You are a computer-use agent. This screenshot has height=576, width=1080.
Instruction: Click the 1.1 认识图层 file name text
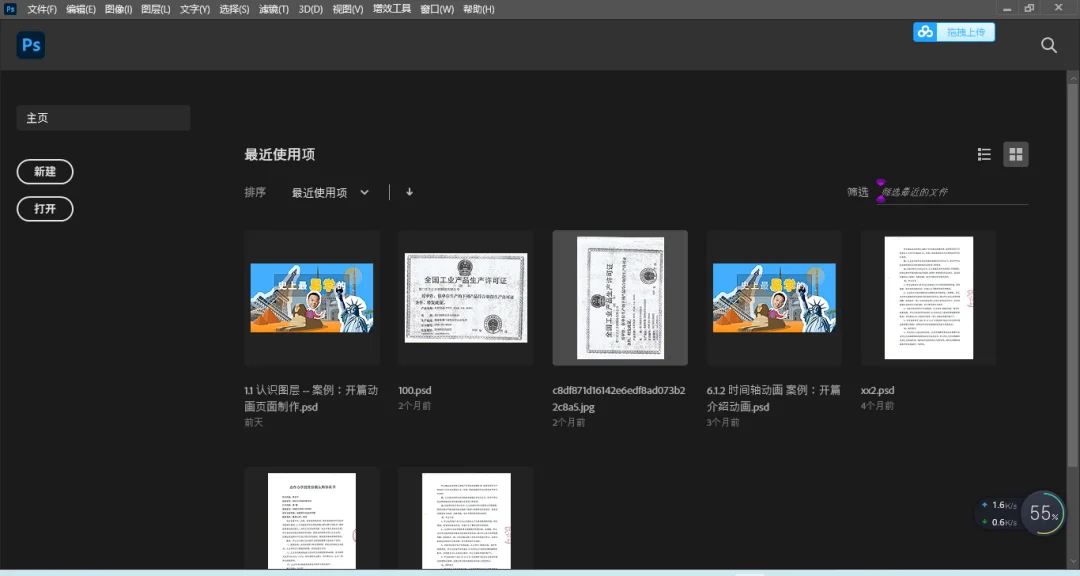pyautogui.click(x=311, y=398)
